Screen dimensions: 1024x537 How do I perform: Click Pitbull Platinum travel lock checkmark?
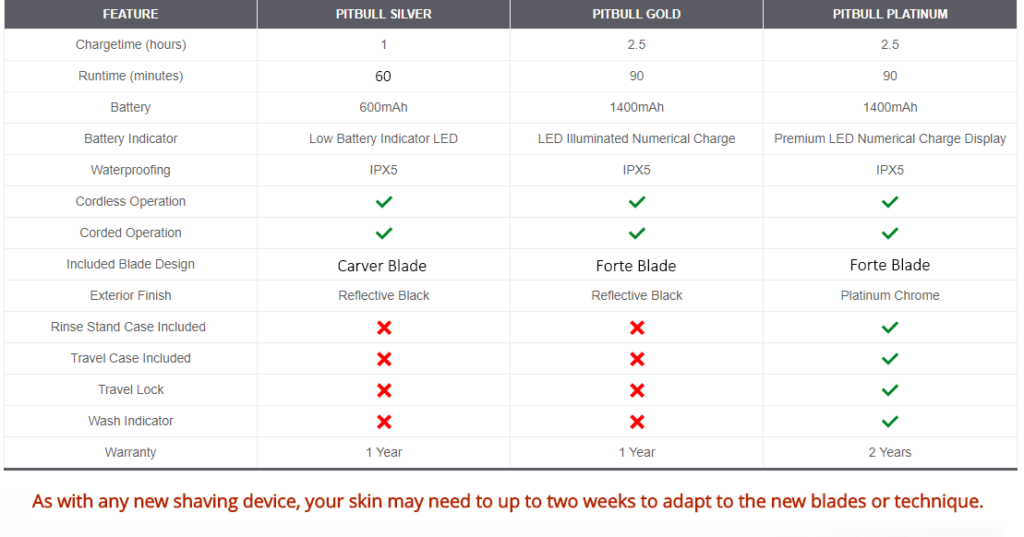click(x=890, y=390)
